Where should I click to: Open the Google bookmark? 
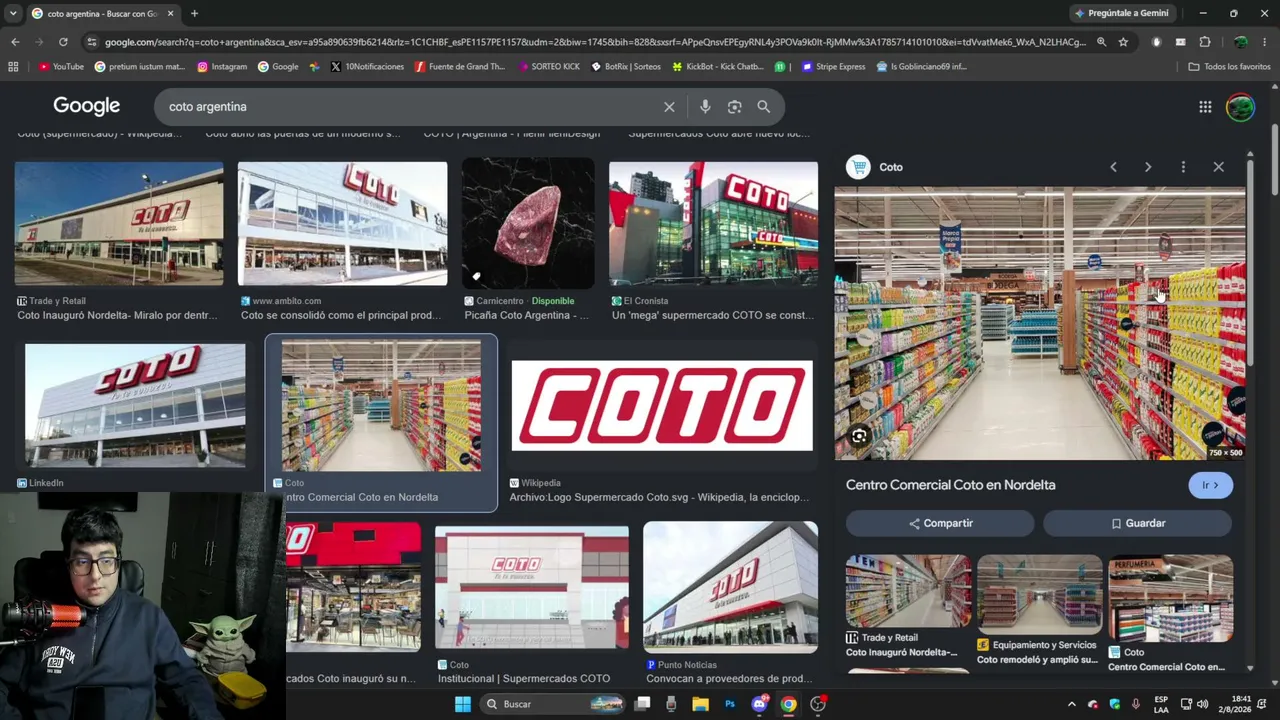[278, 67]
